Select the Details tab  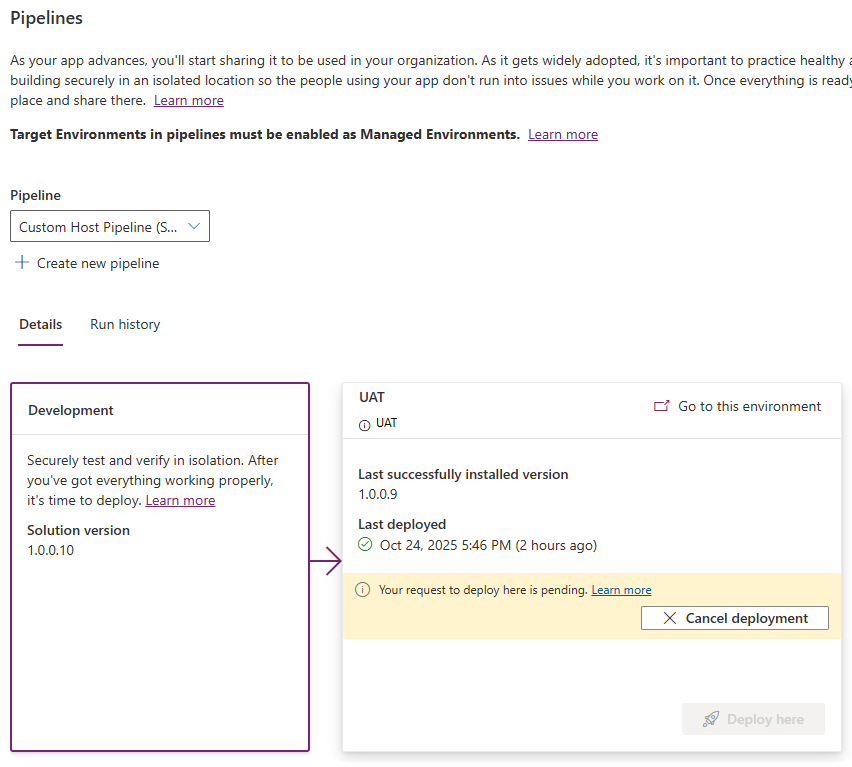(41, 324)
